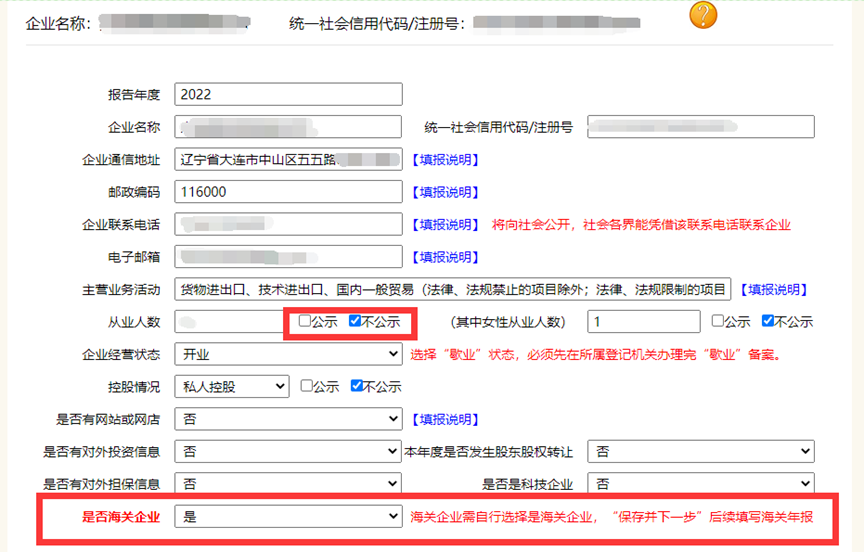The width and height of the screenshot is (864, 552).
Task: Uncheck 不公示 for 女性从业人数
Action: [768, 321]
